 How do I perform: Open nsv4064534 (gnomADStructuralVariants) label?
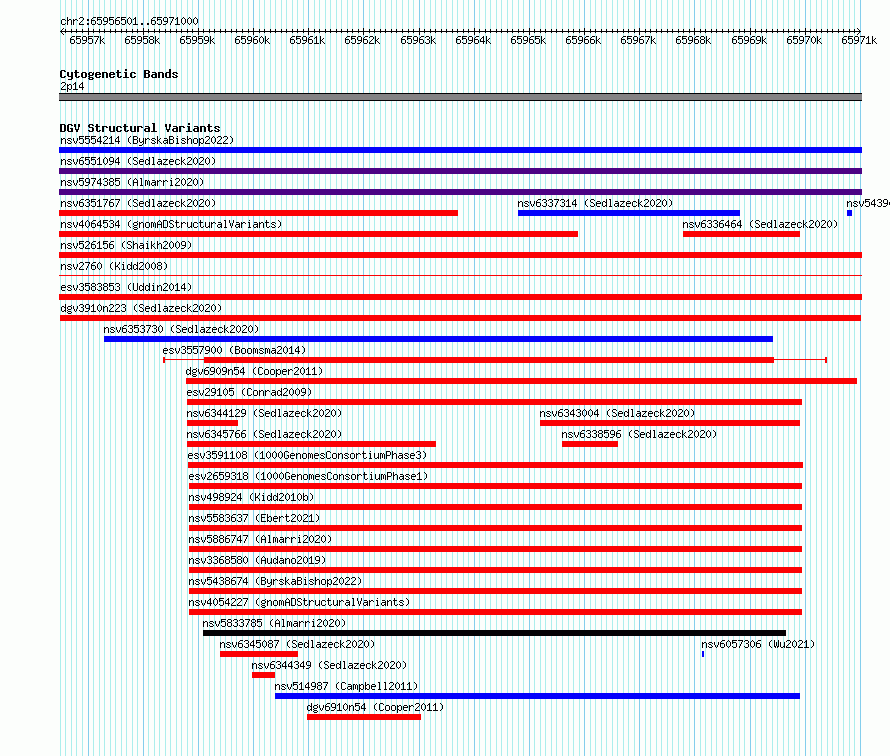(x=171, y=224)
